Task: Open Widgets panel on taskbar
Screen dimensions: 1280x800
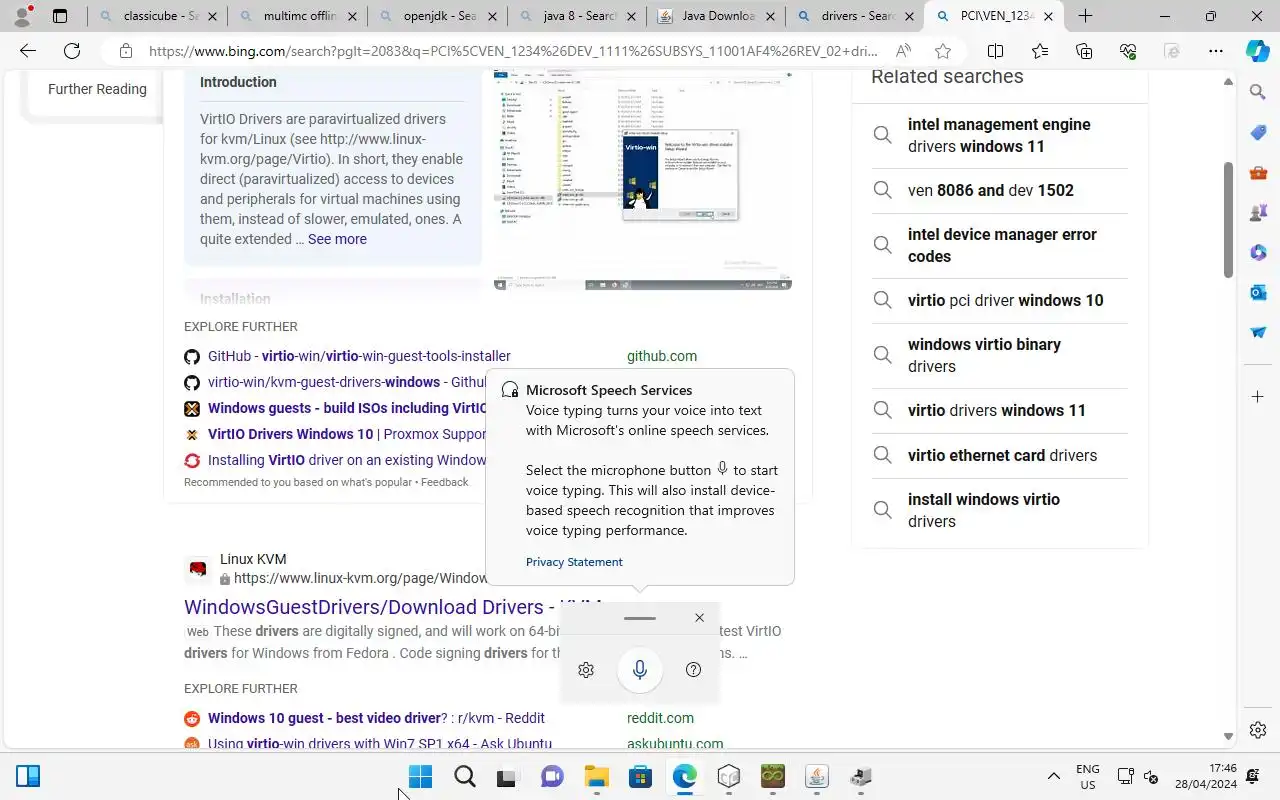Action: (28, 777)
